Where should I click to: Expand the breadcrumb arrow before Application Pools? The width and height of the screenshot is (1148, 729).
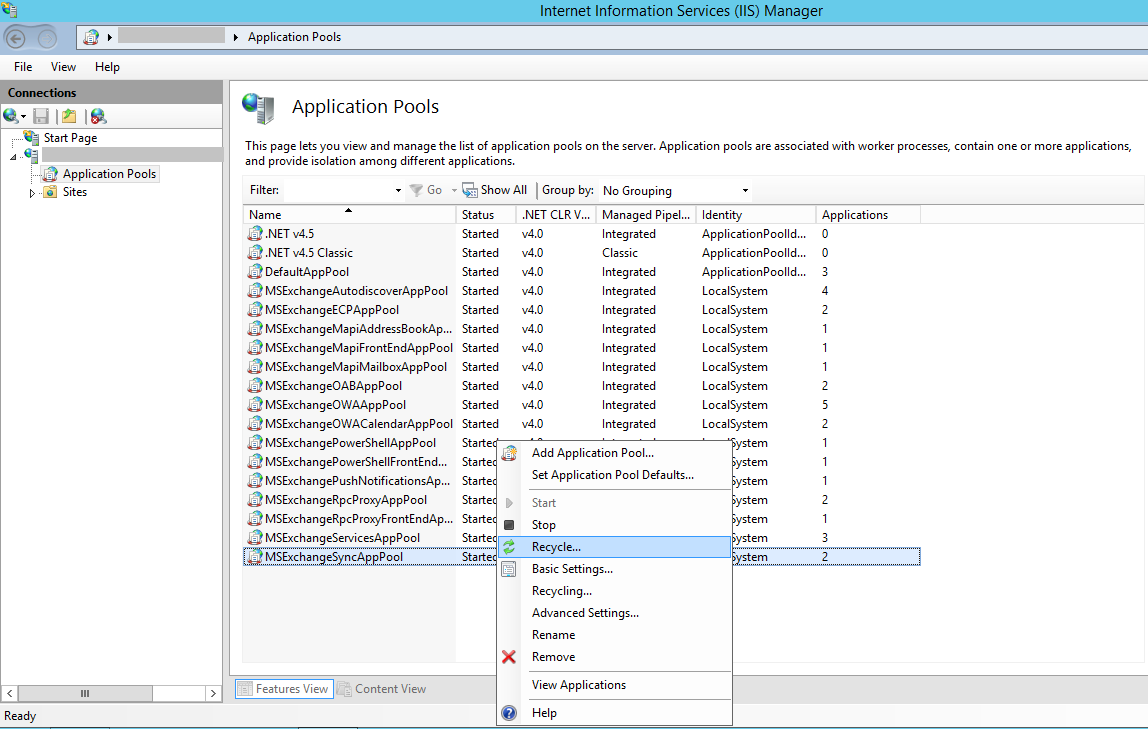(236, 37)
